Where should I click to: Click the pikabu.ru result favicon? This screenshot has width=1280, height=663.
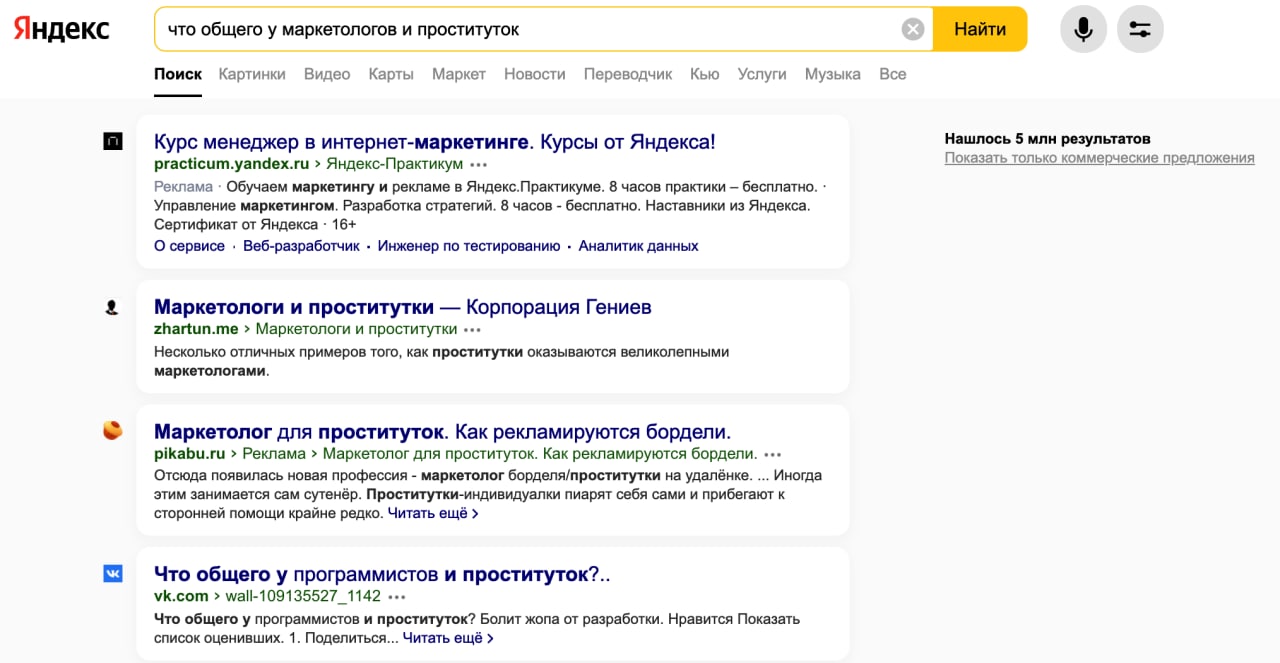click(113, 431)
